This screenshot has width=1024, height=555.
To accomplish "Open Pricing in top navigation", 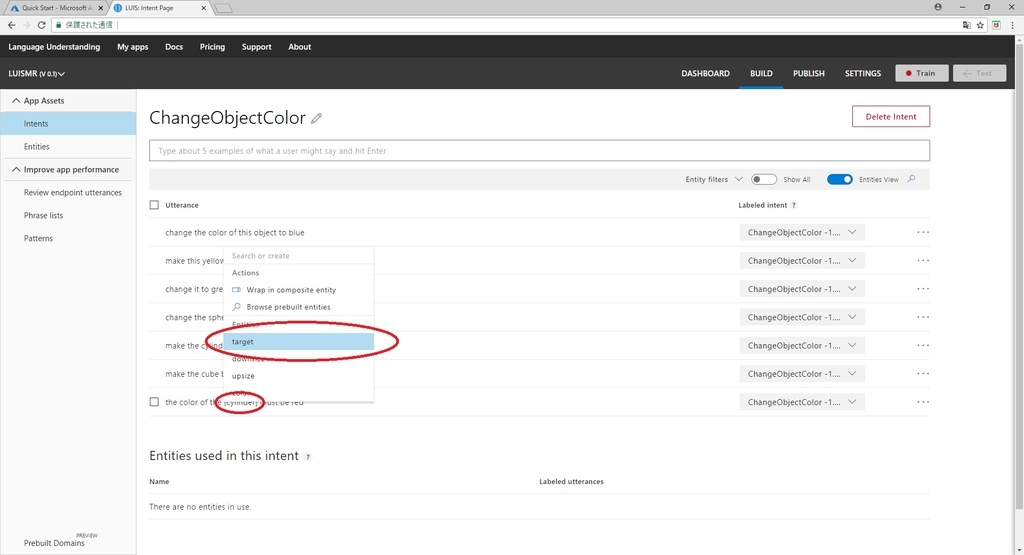I will [212, 47].
